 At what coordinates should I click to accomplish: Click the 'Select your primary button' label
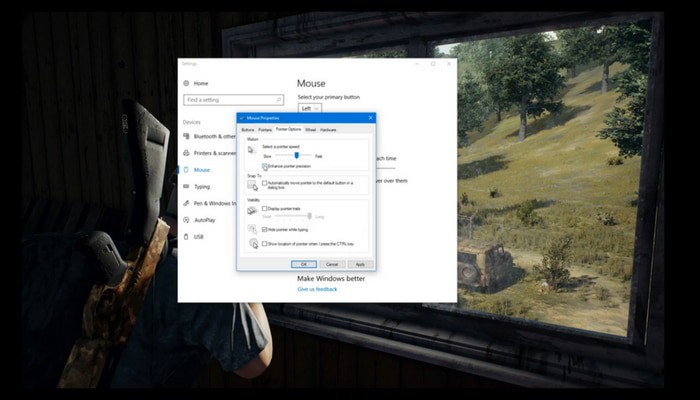pos(329,97)
